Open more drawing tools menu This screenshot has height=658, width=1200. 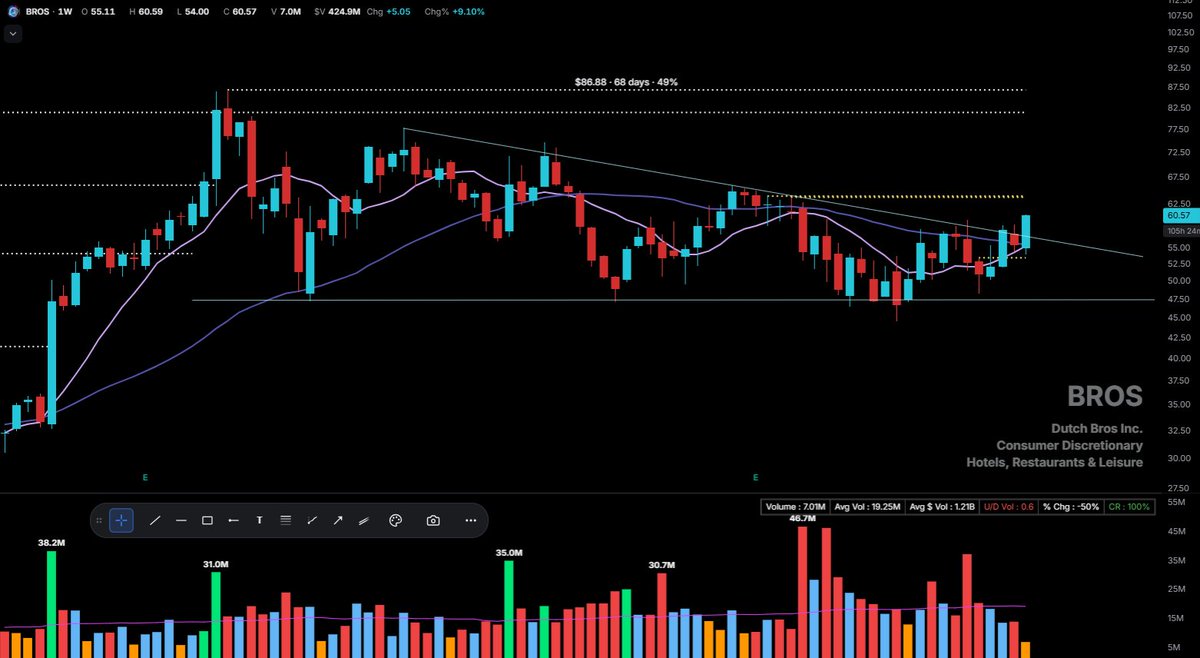470,520
